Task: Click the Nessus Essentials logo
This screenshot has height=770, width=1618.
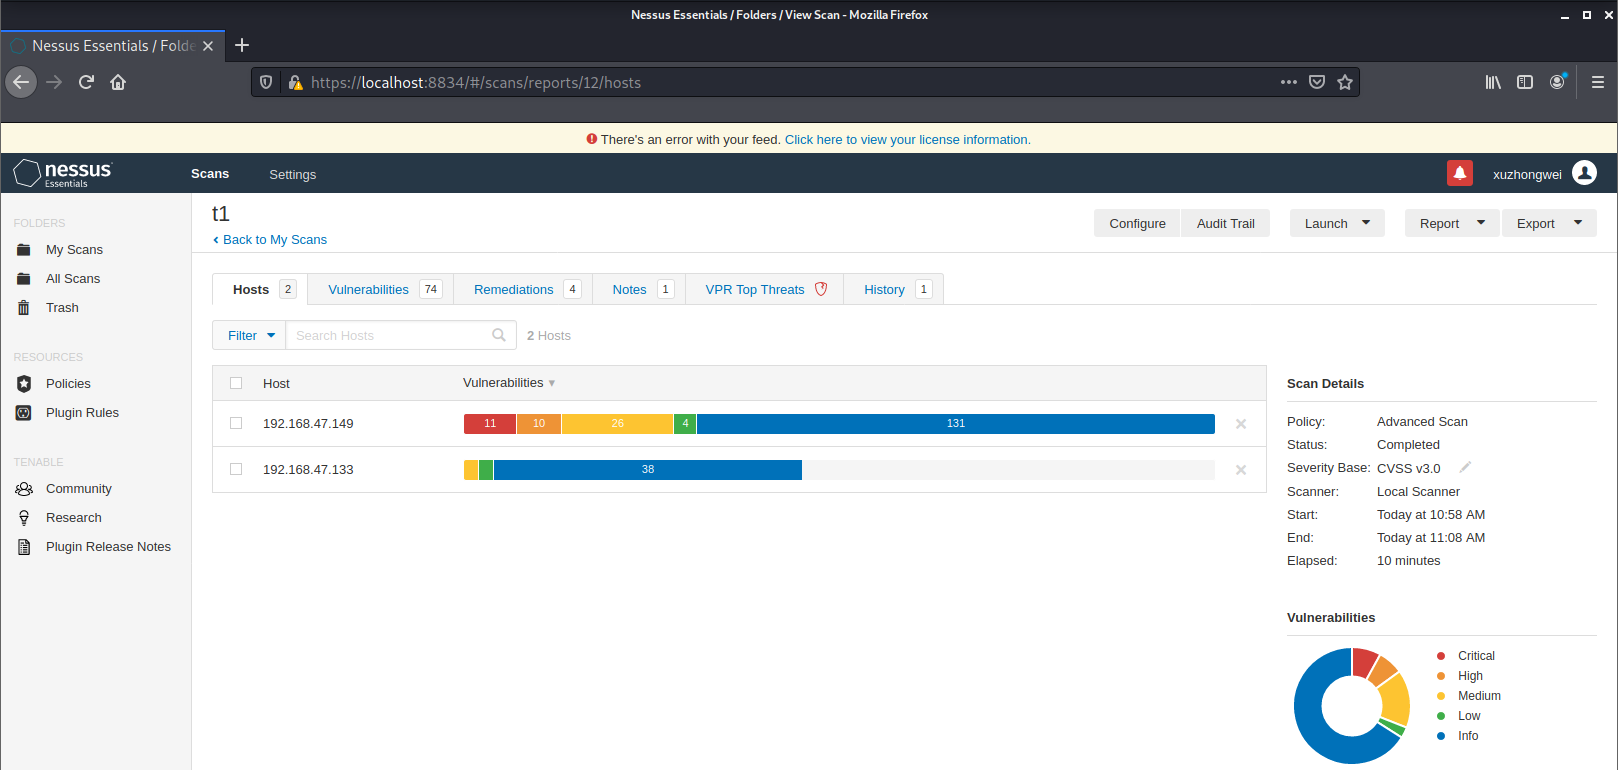Action: click(x=63, y=174)
